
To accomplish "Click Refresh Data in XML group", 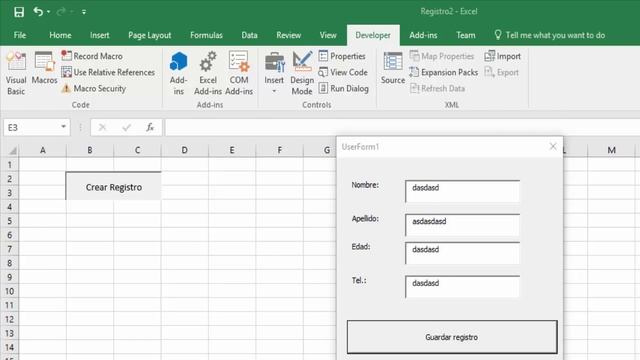I will pos(437,88).
